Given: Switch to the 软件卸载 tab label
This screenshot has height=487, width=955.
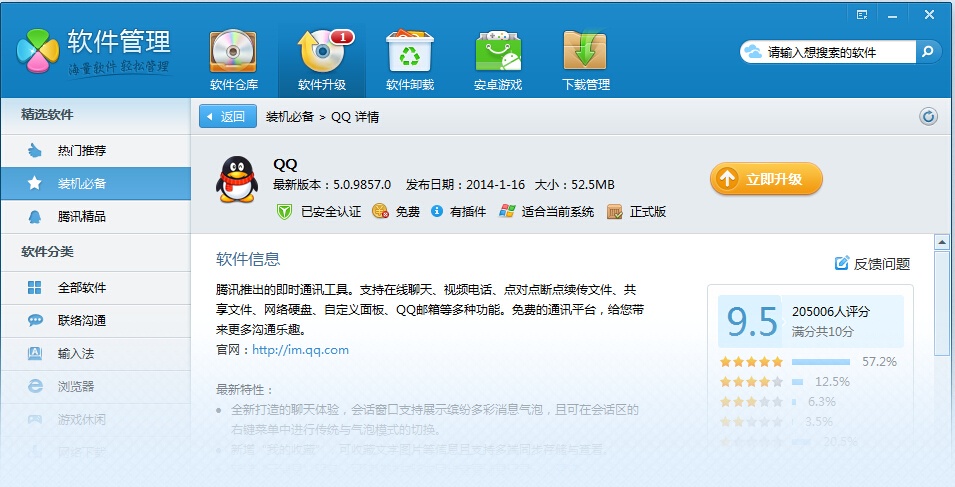Looking at the screenshot, I should pos(410,85).
